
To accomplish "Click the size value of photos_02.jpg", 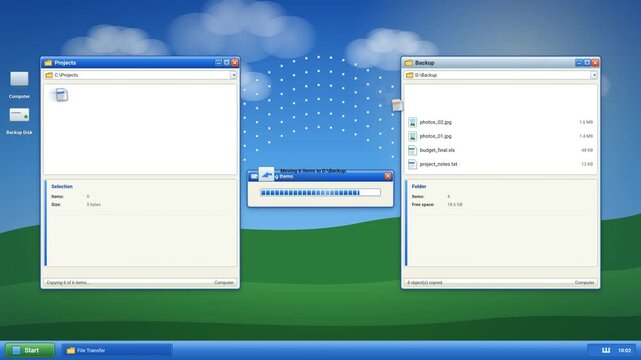I will 586,122.
